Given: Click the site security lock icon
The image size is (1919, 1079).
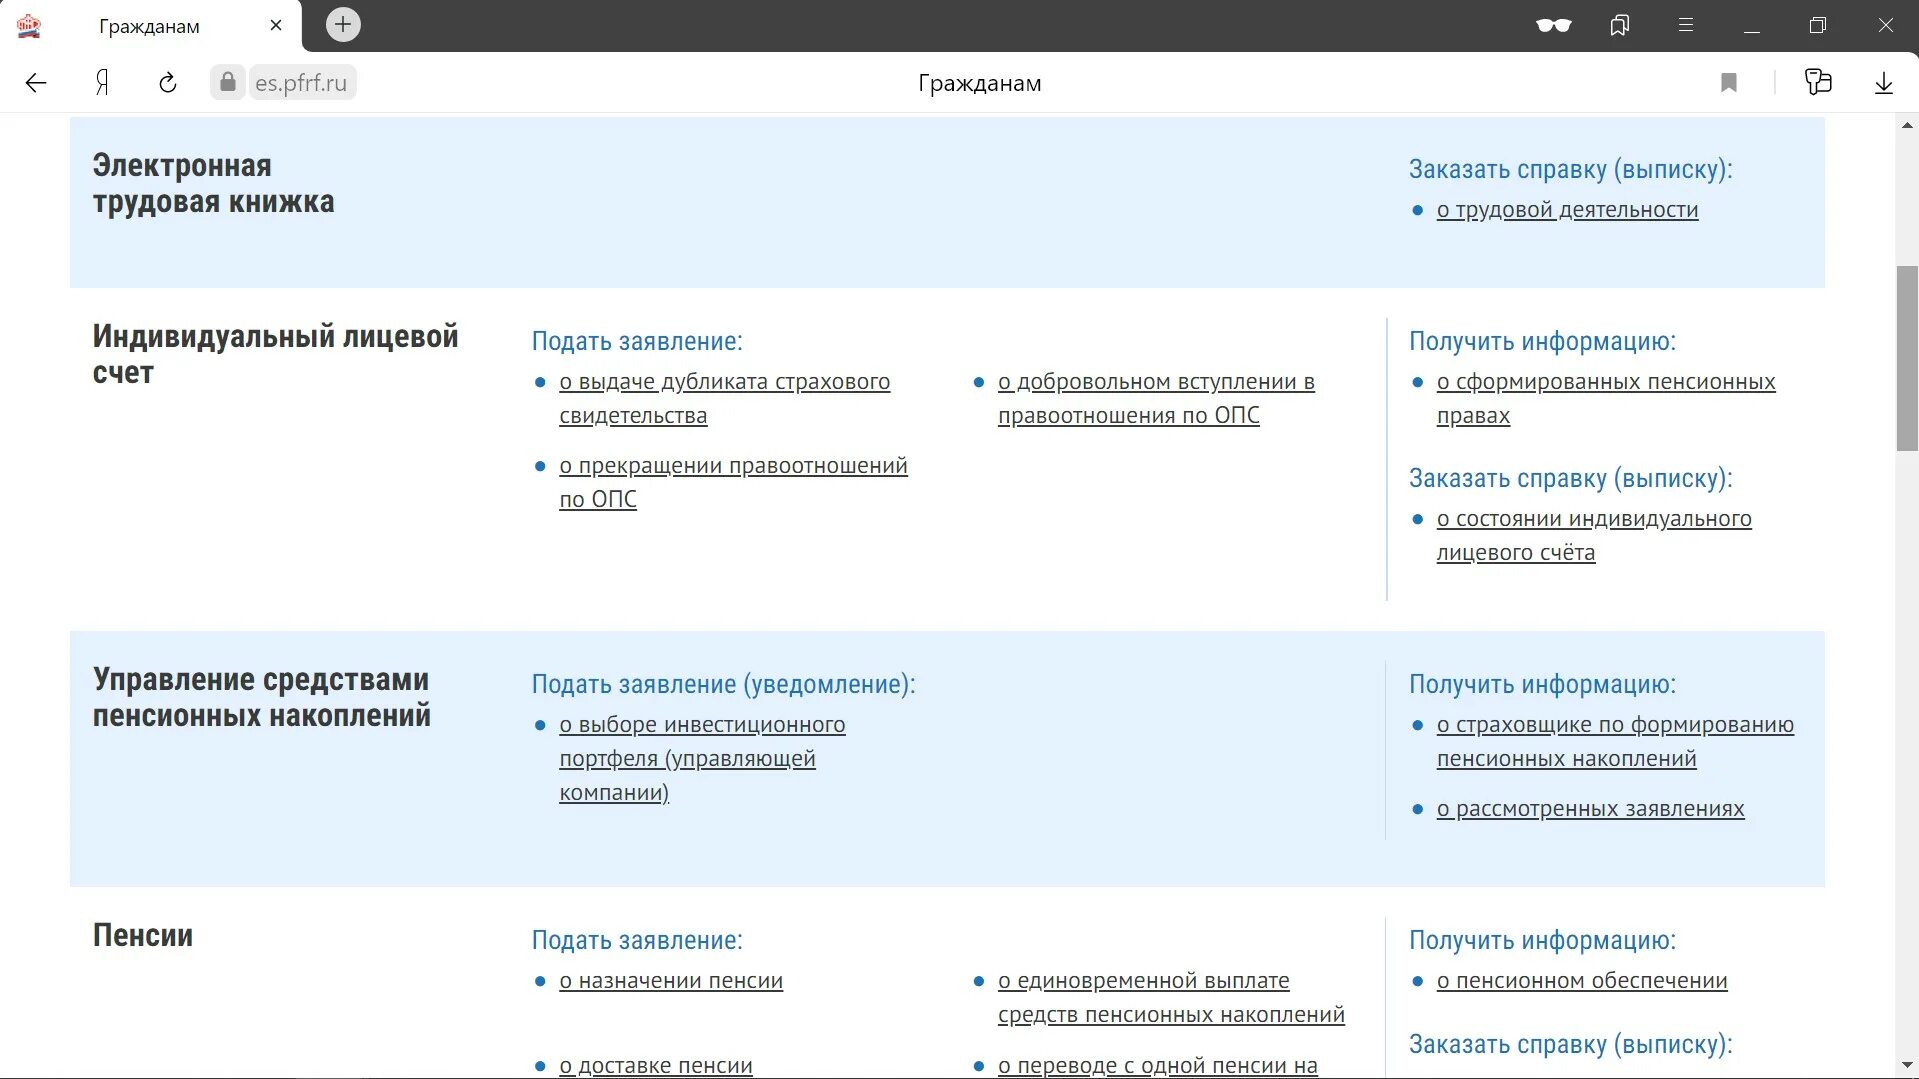Looking at the screenshot, I should (228, 82).
